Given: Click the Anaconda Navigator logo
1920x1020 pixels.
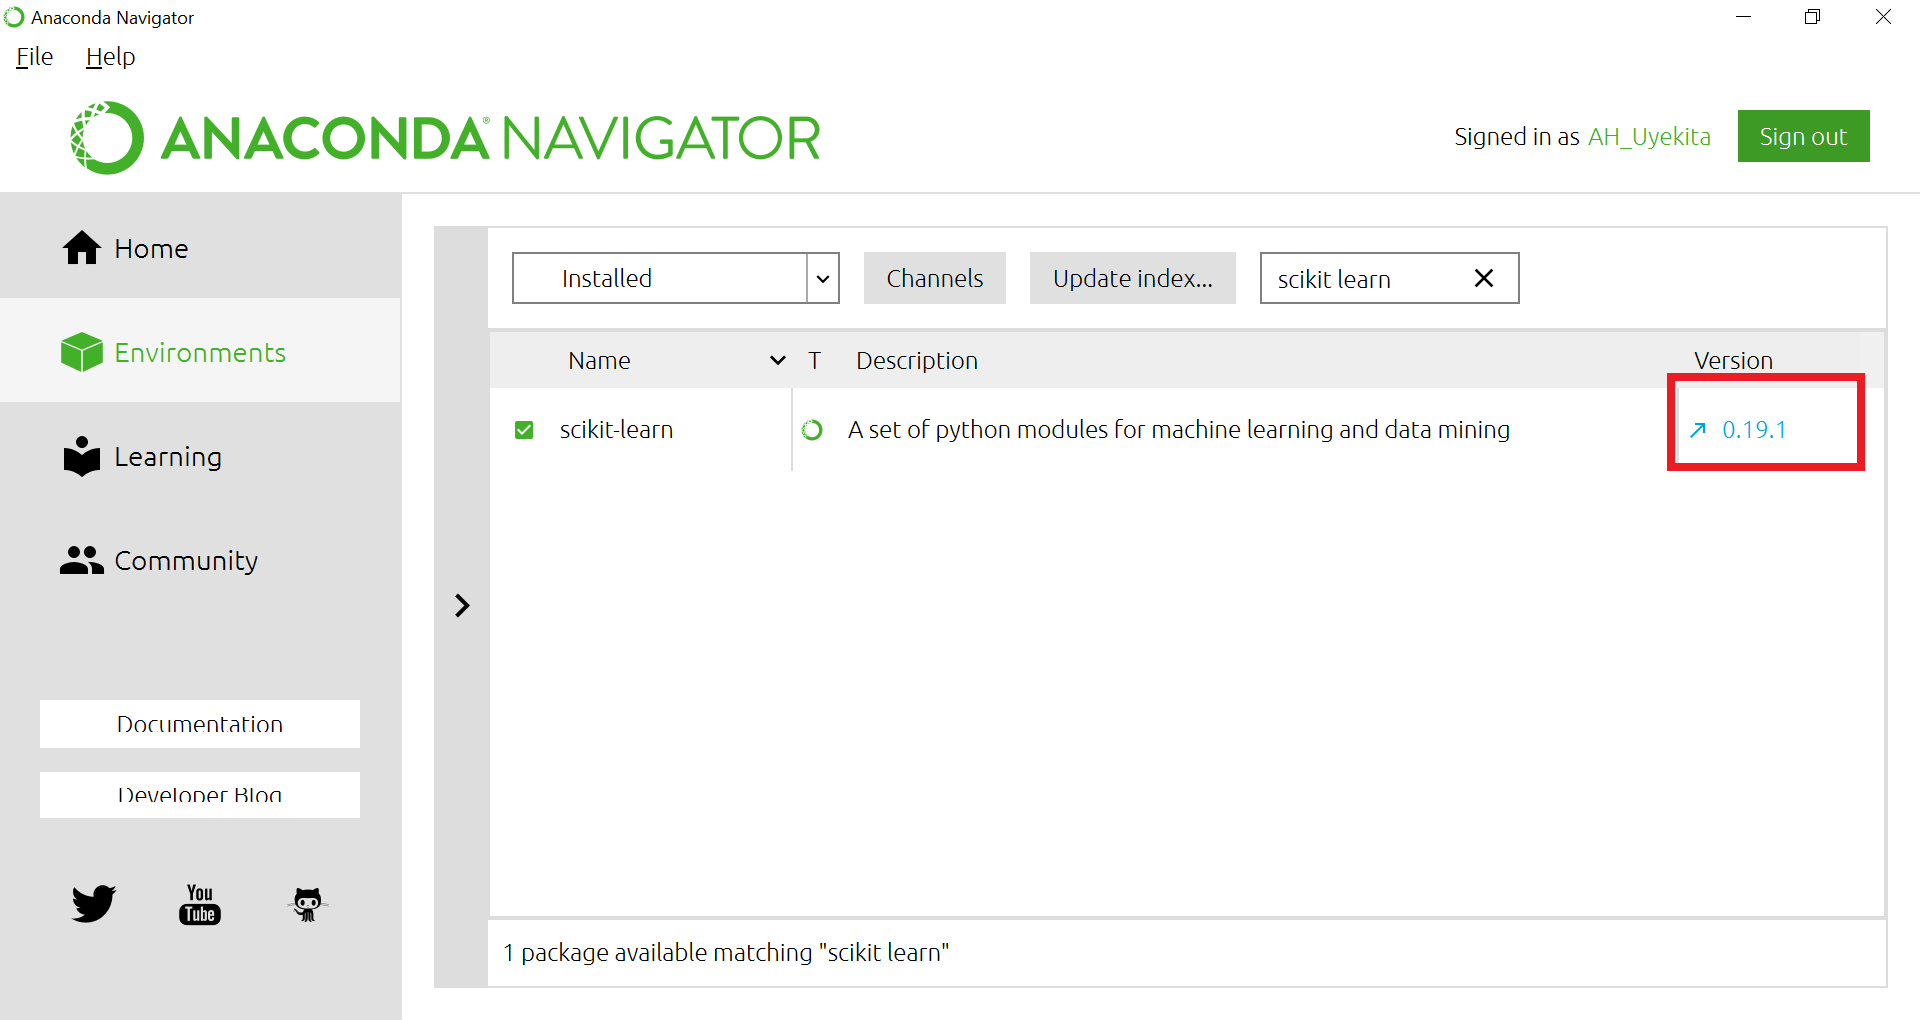Looking at the screenshot, I should (x=446, y=138).
